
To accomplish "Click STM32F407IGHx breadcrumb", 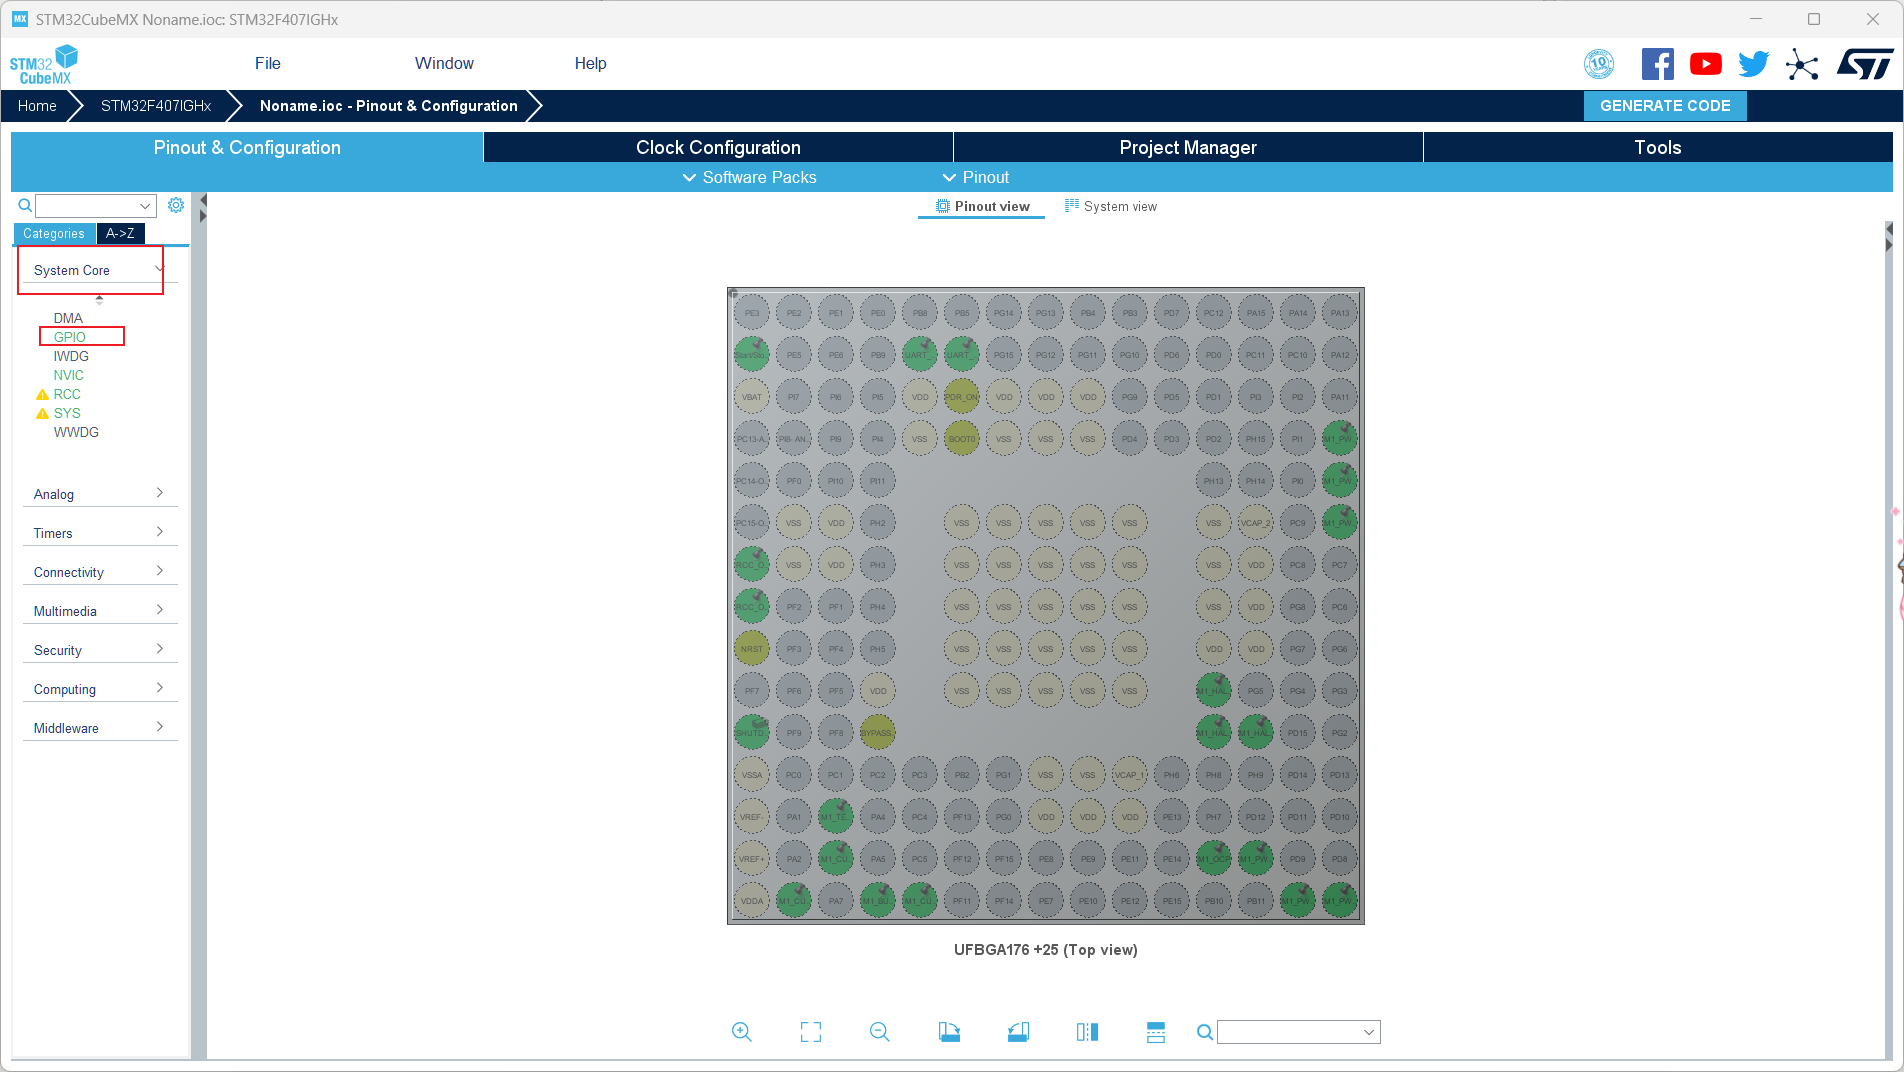I will [156, 106].
